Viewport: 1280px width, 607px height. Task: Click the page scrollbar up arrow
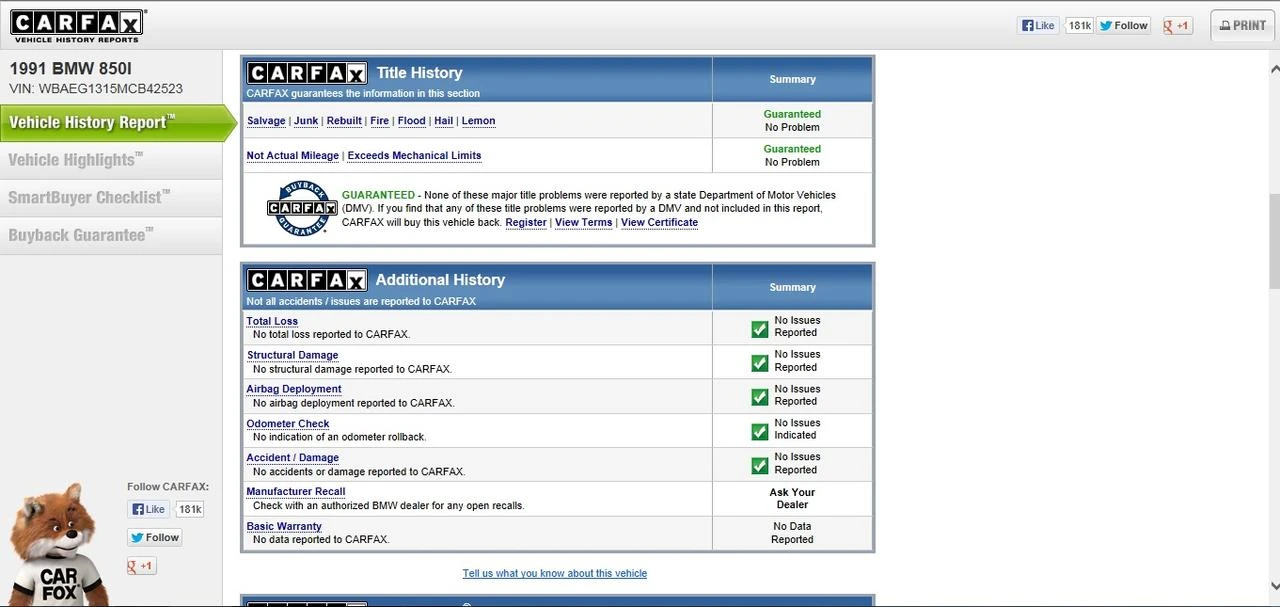coord(1273,69)
